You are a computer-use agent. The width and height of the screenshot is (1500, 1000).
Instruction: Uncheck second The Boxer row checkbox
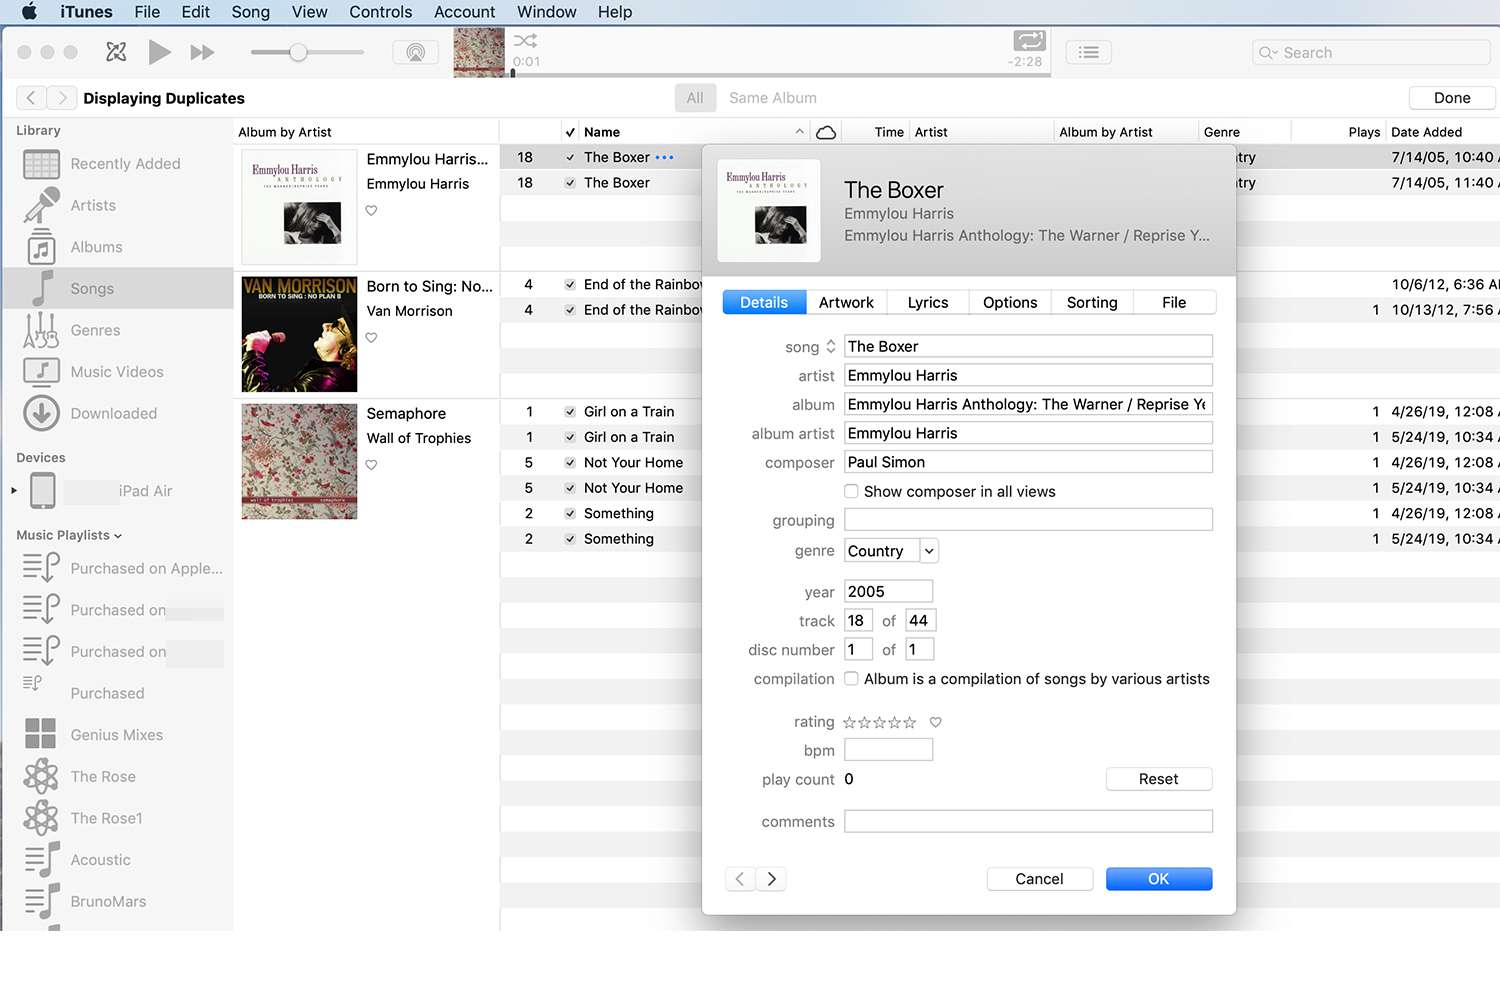(570, 183)
